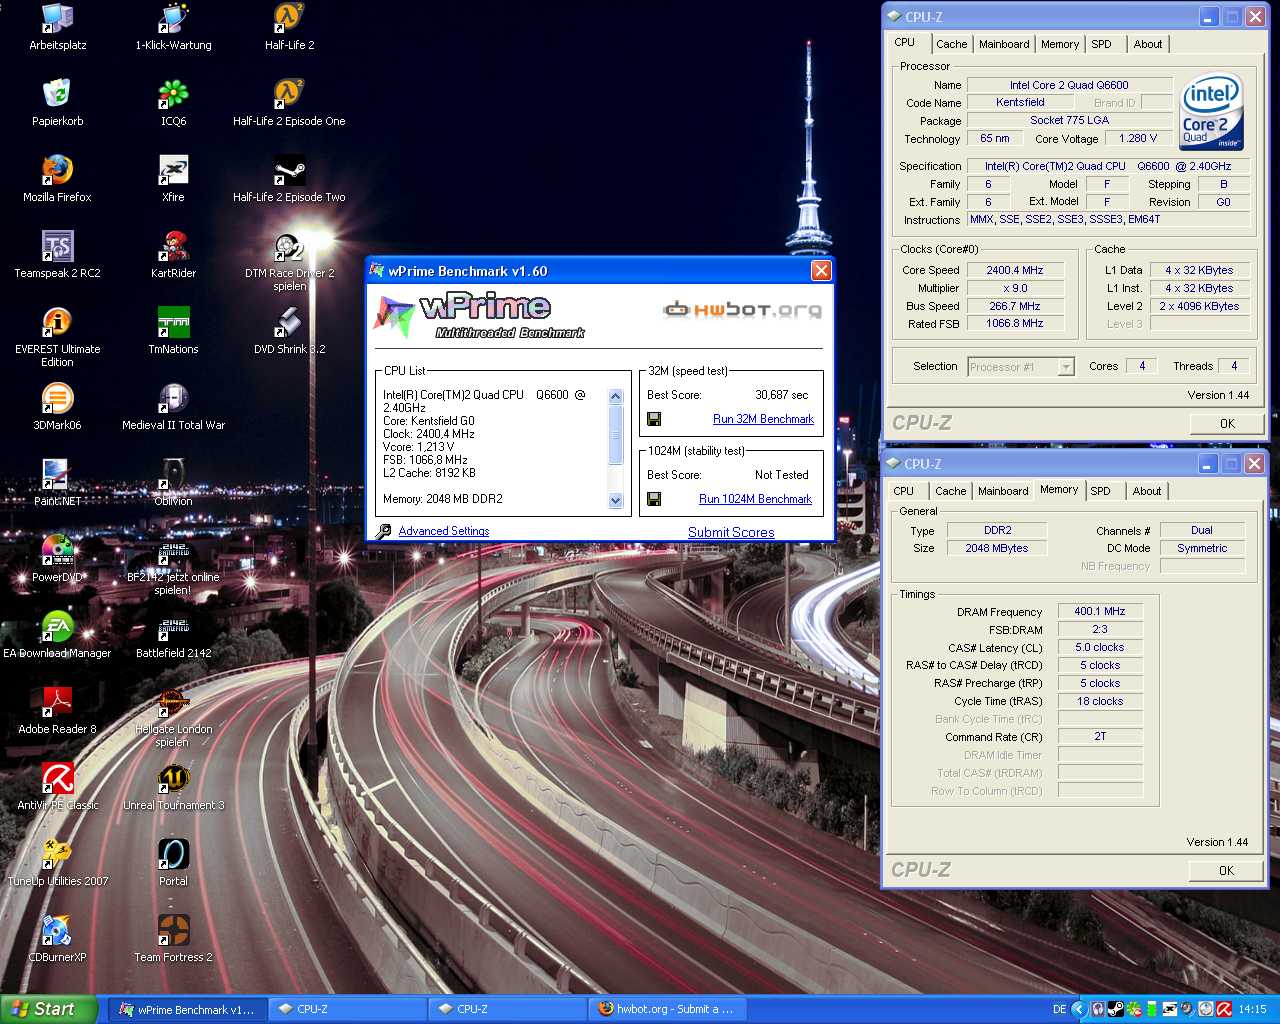Click Run 32M Benchmark link
The height and width of the screenshot is (1024, 1280).
coord(763,419)
